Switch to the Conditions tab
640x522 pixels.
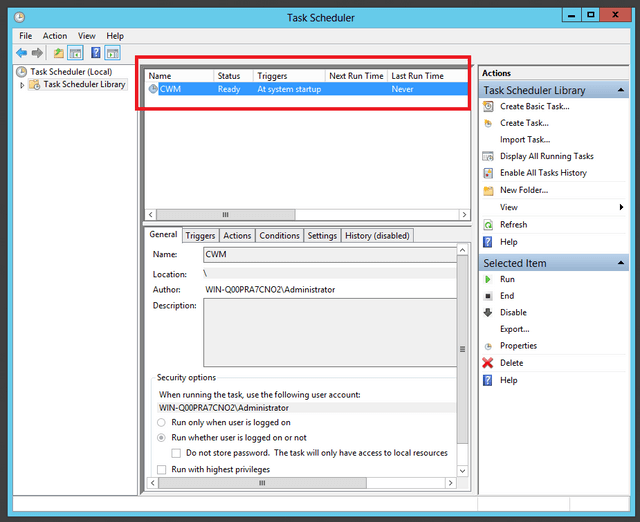point(280,236)
